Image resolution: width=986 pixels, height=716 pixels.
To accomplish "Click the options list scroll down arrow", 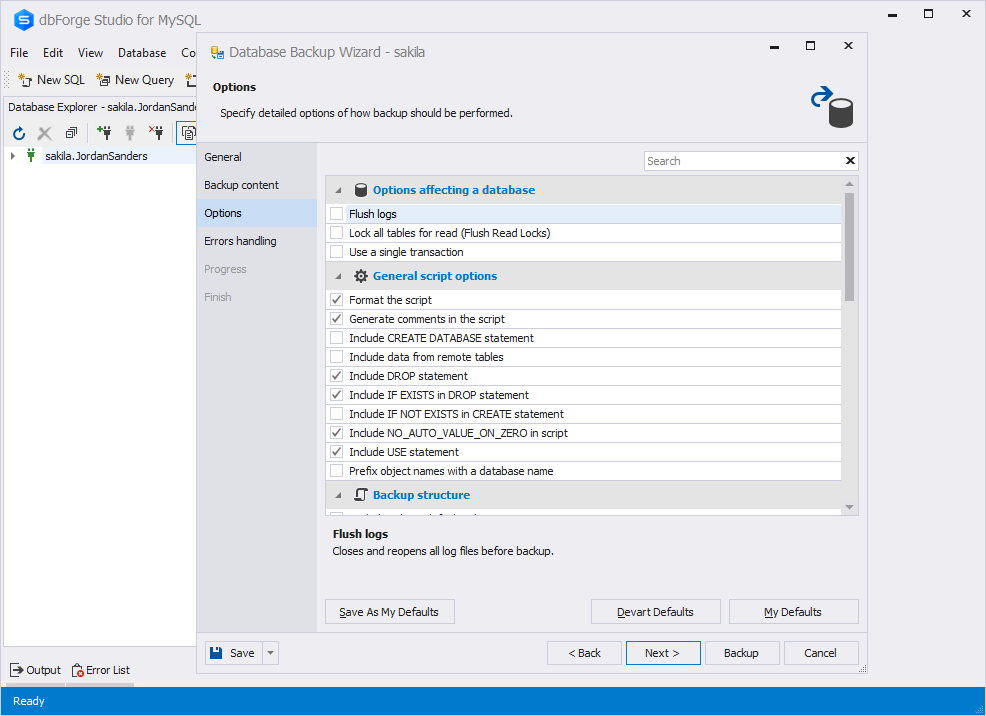I will point(850,507).
